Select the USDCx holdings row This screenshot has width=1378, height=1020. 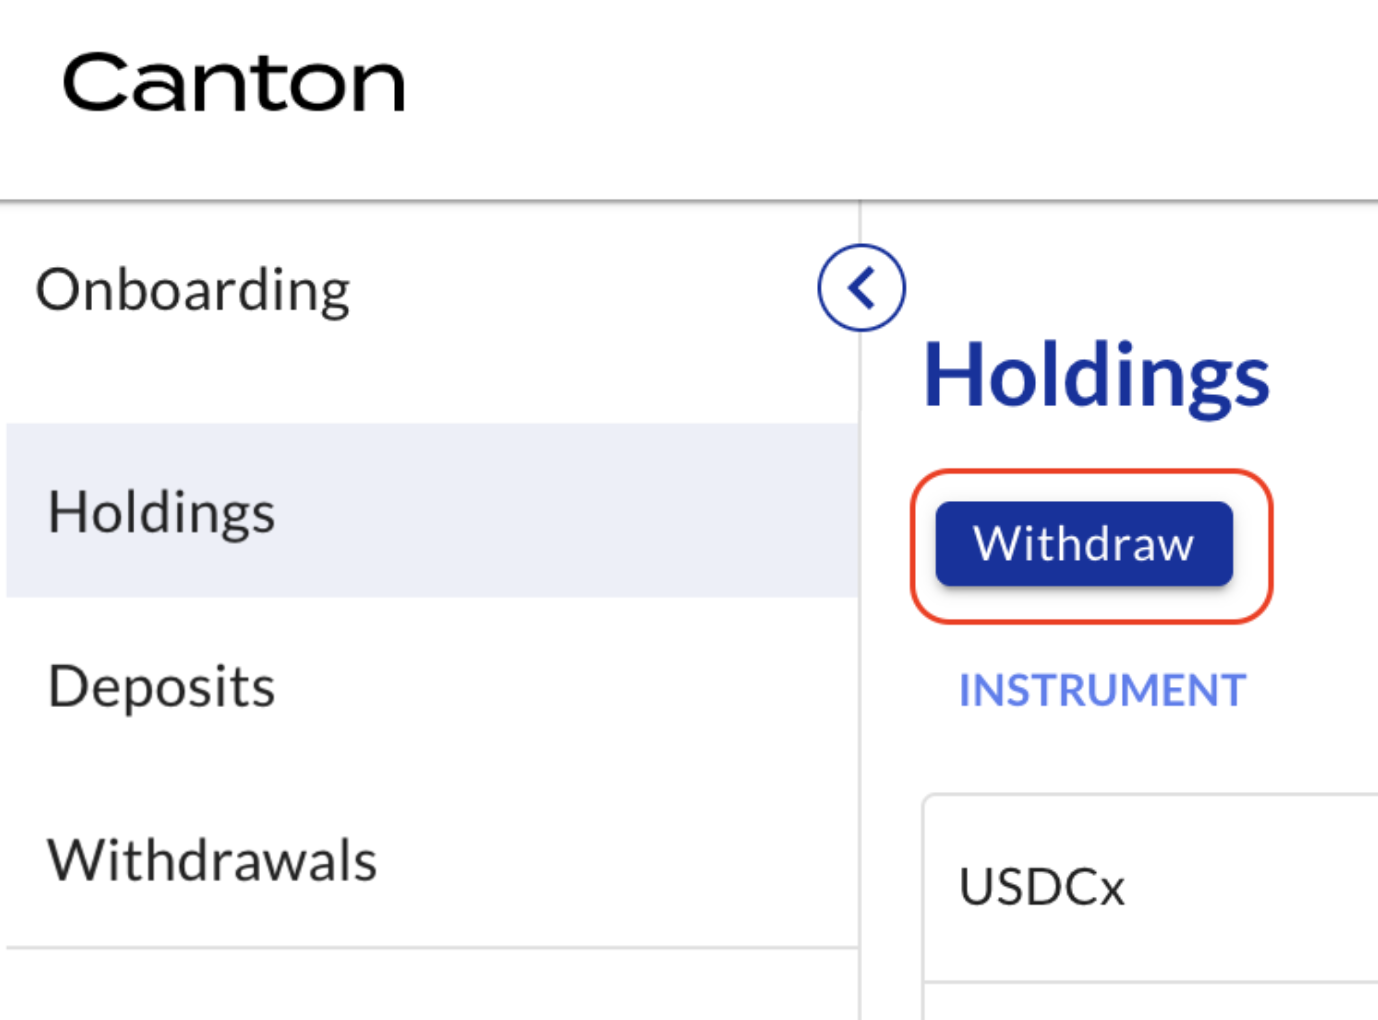pyautogui.click(x=1150, y=887)
